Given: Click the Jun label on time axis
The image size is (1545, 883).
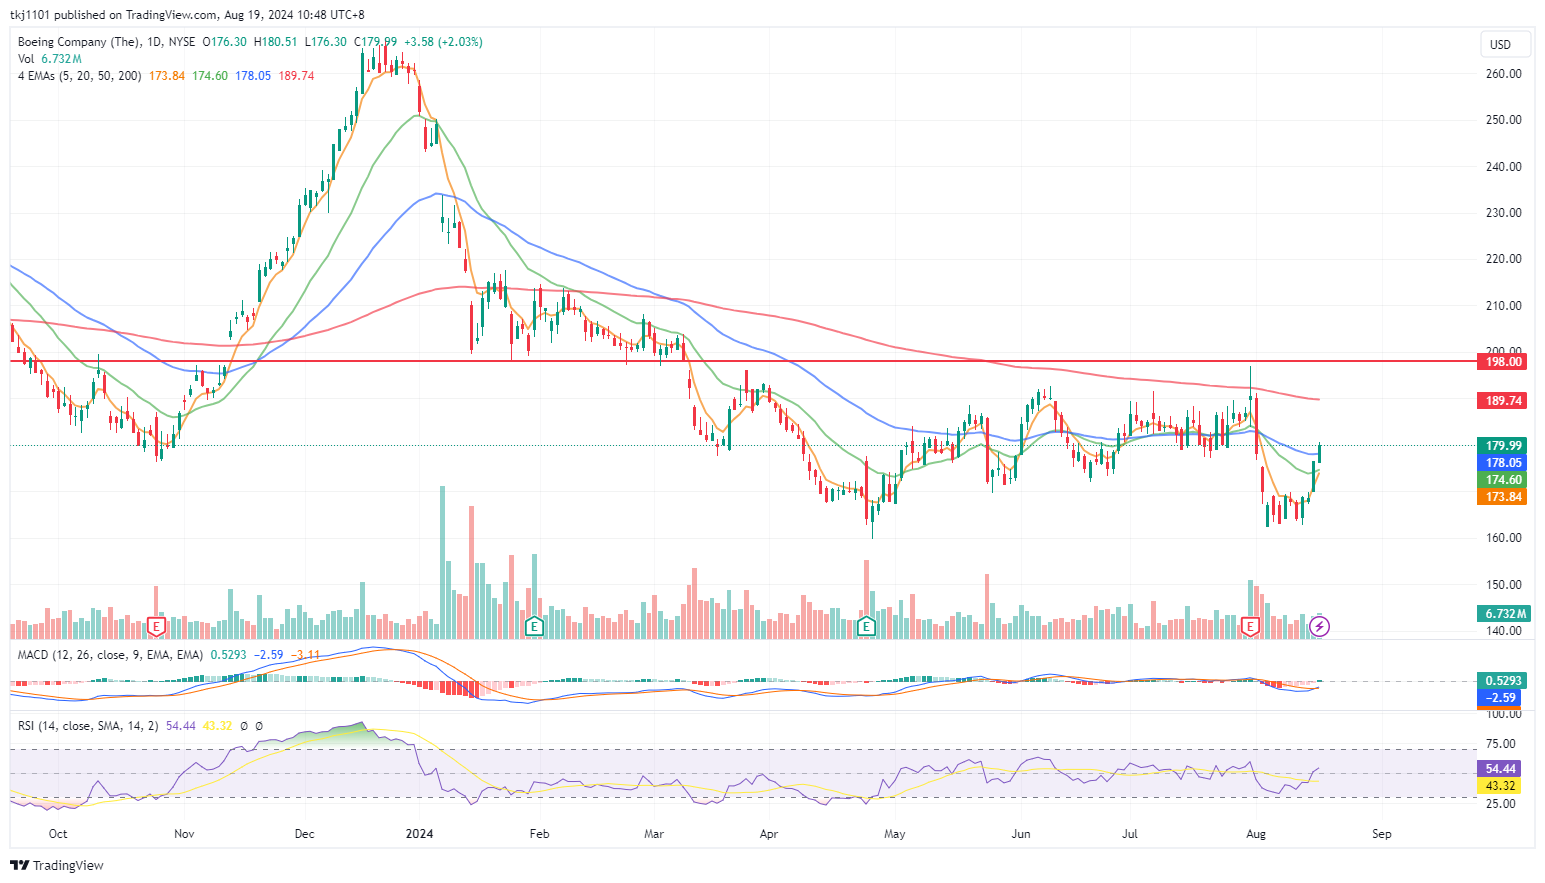Looking at the screenshot, I should click(1021, 834).
